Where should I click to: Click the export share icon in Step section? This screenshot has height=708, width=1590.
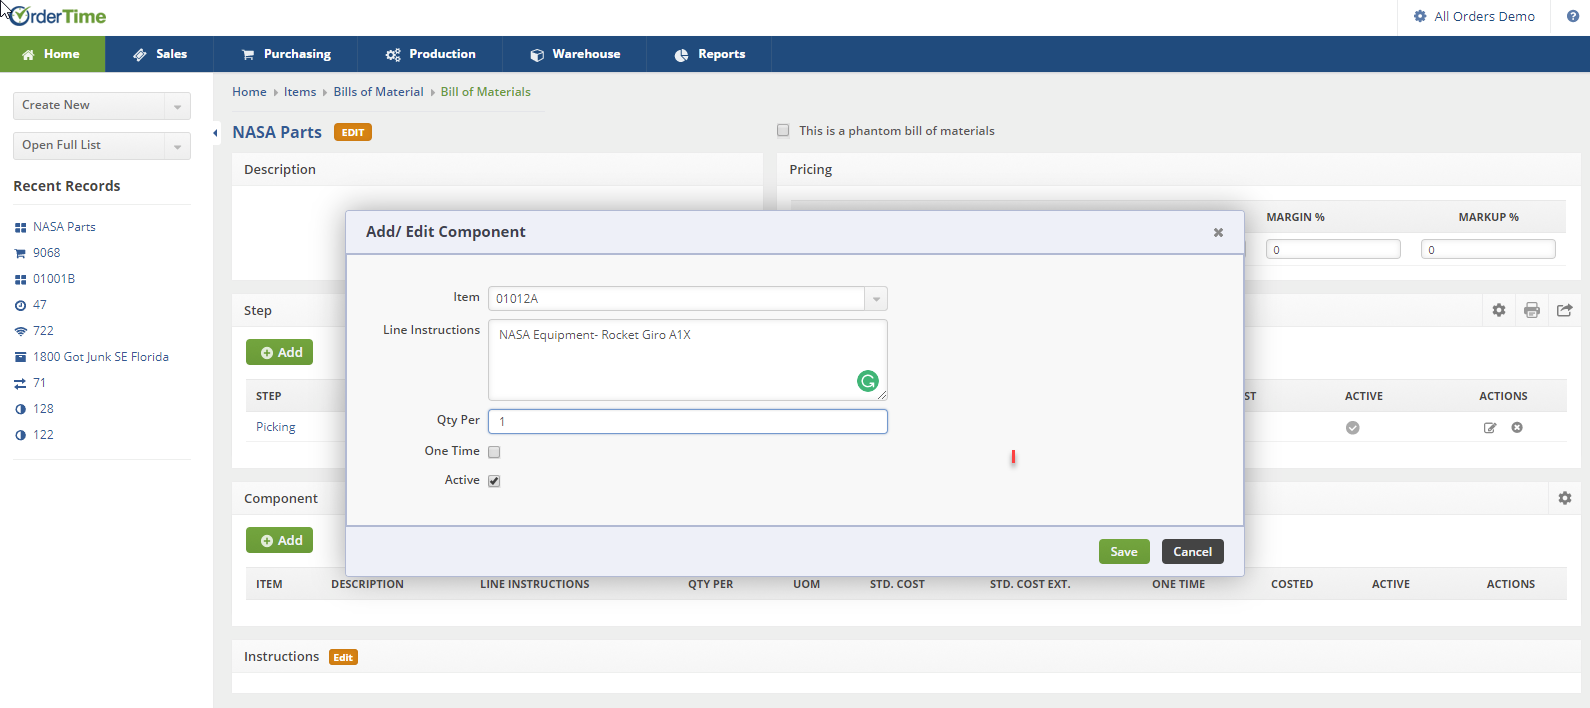[1565, 310]
